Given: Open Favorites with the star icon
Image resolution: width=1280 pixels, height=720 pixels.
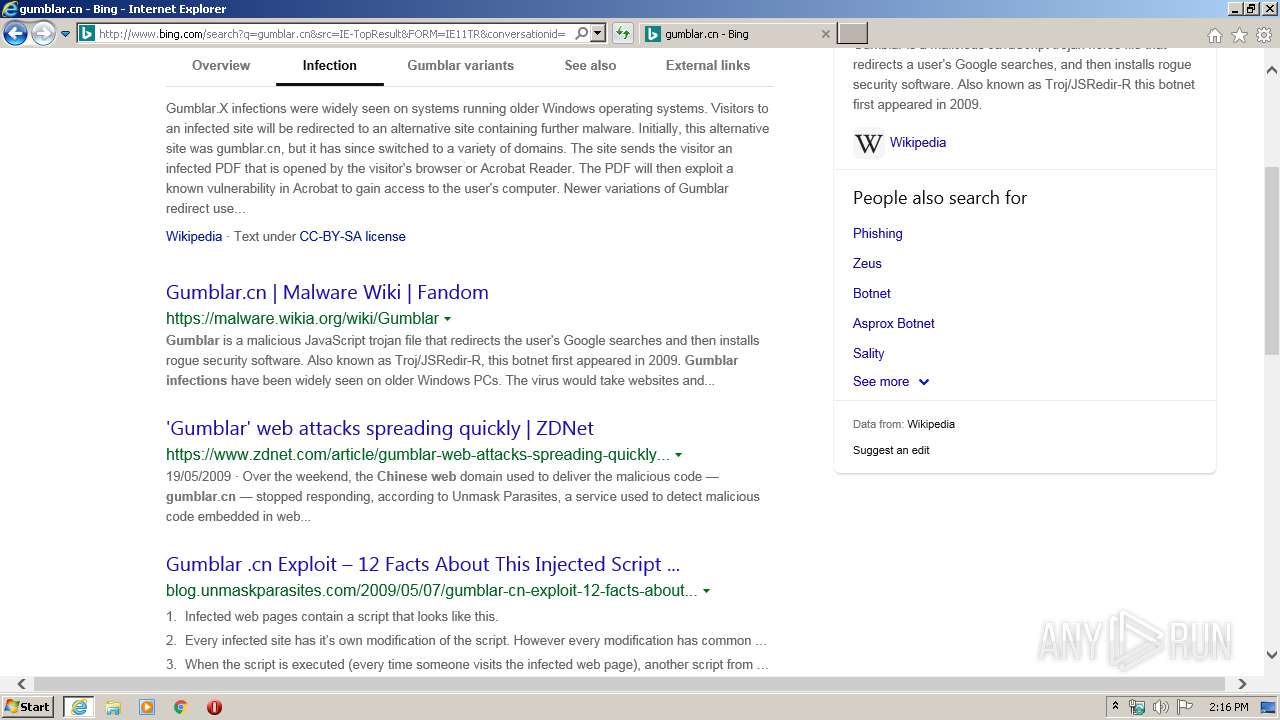Looking at the screenshot, I should click(1239, 35).
